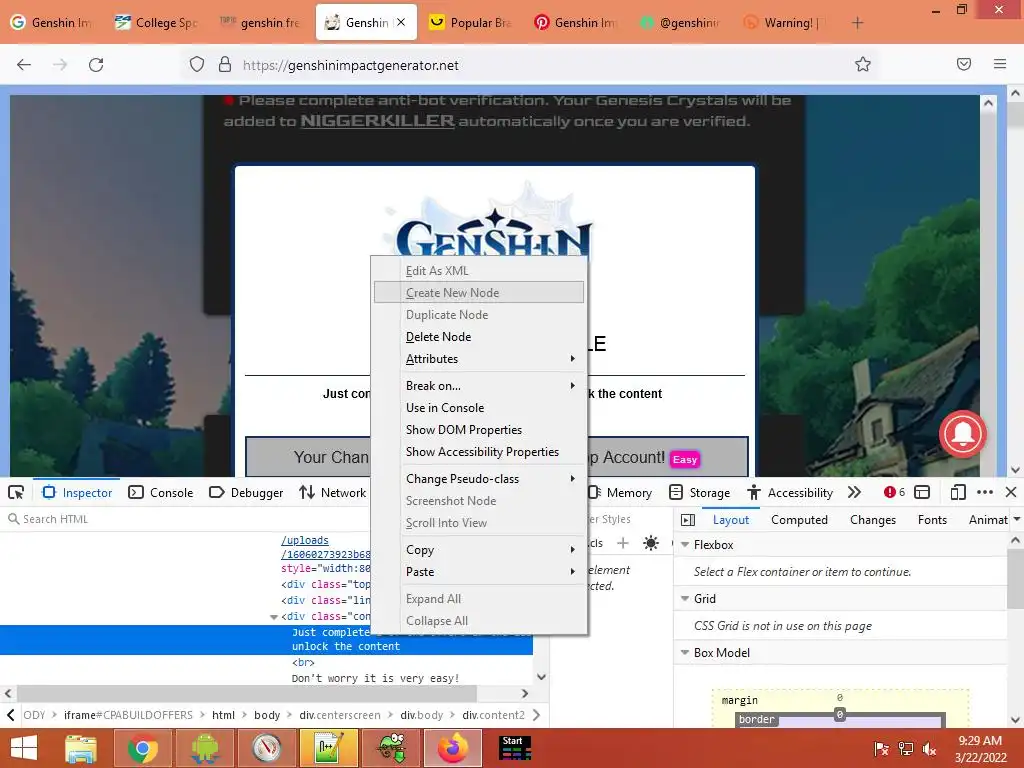This screenshot has width=1024, height=768.
Task: Toggle Responsive Design Mode icon
Action: tap(958, 492)
